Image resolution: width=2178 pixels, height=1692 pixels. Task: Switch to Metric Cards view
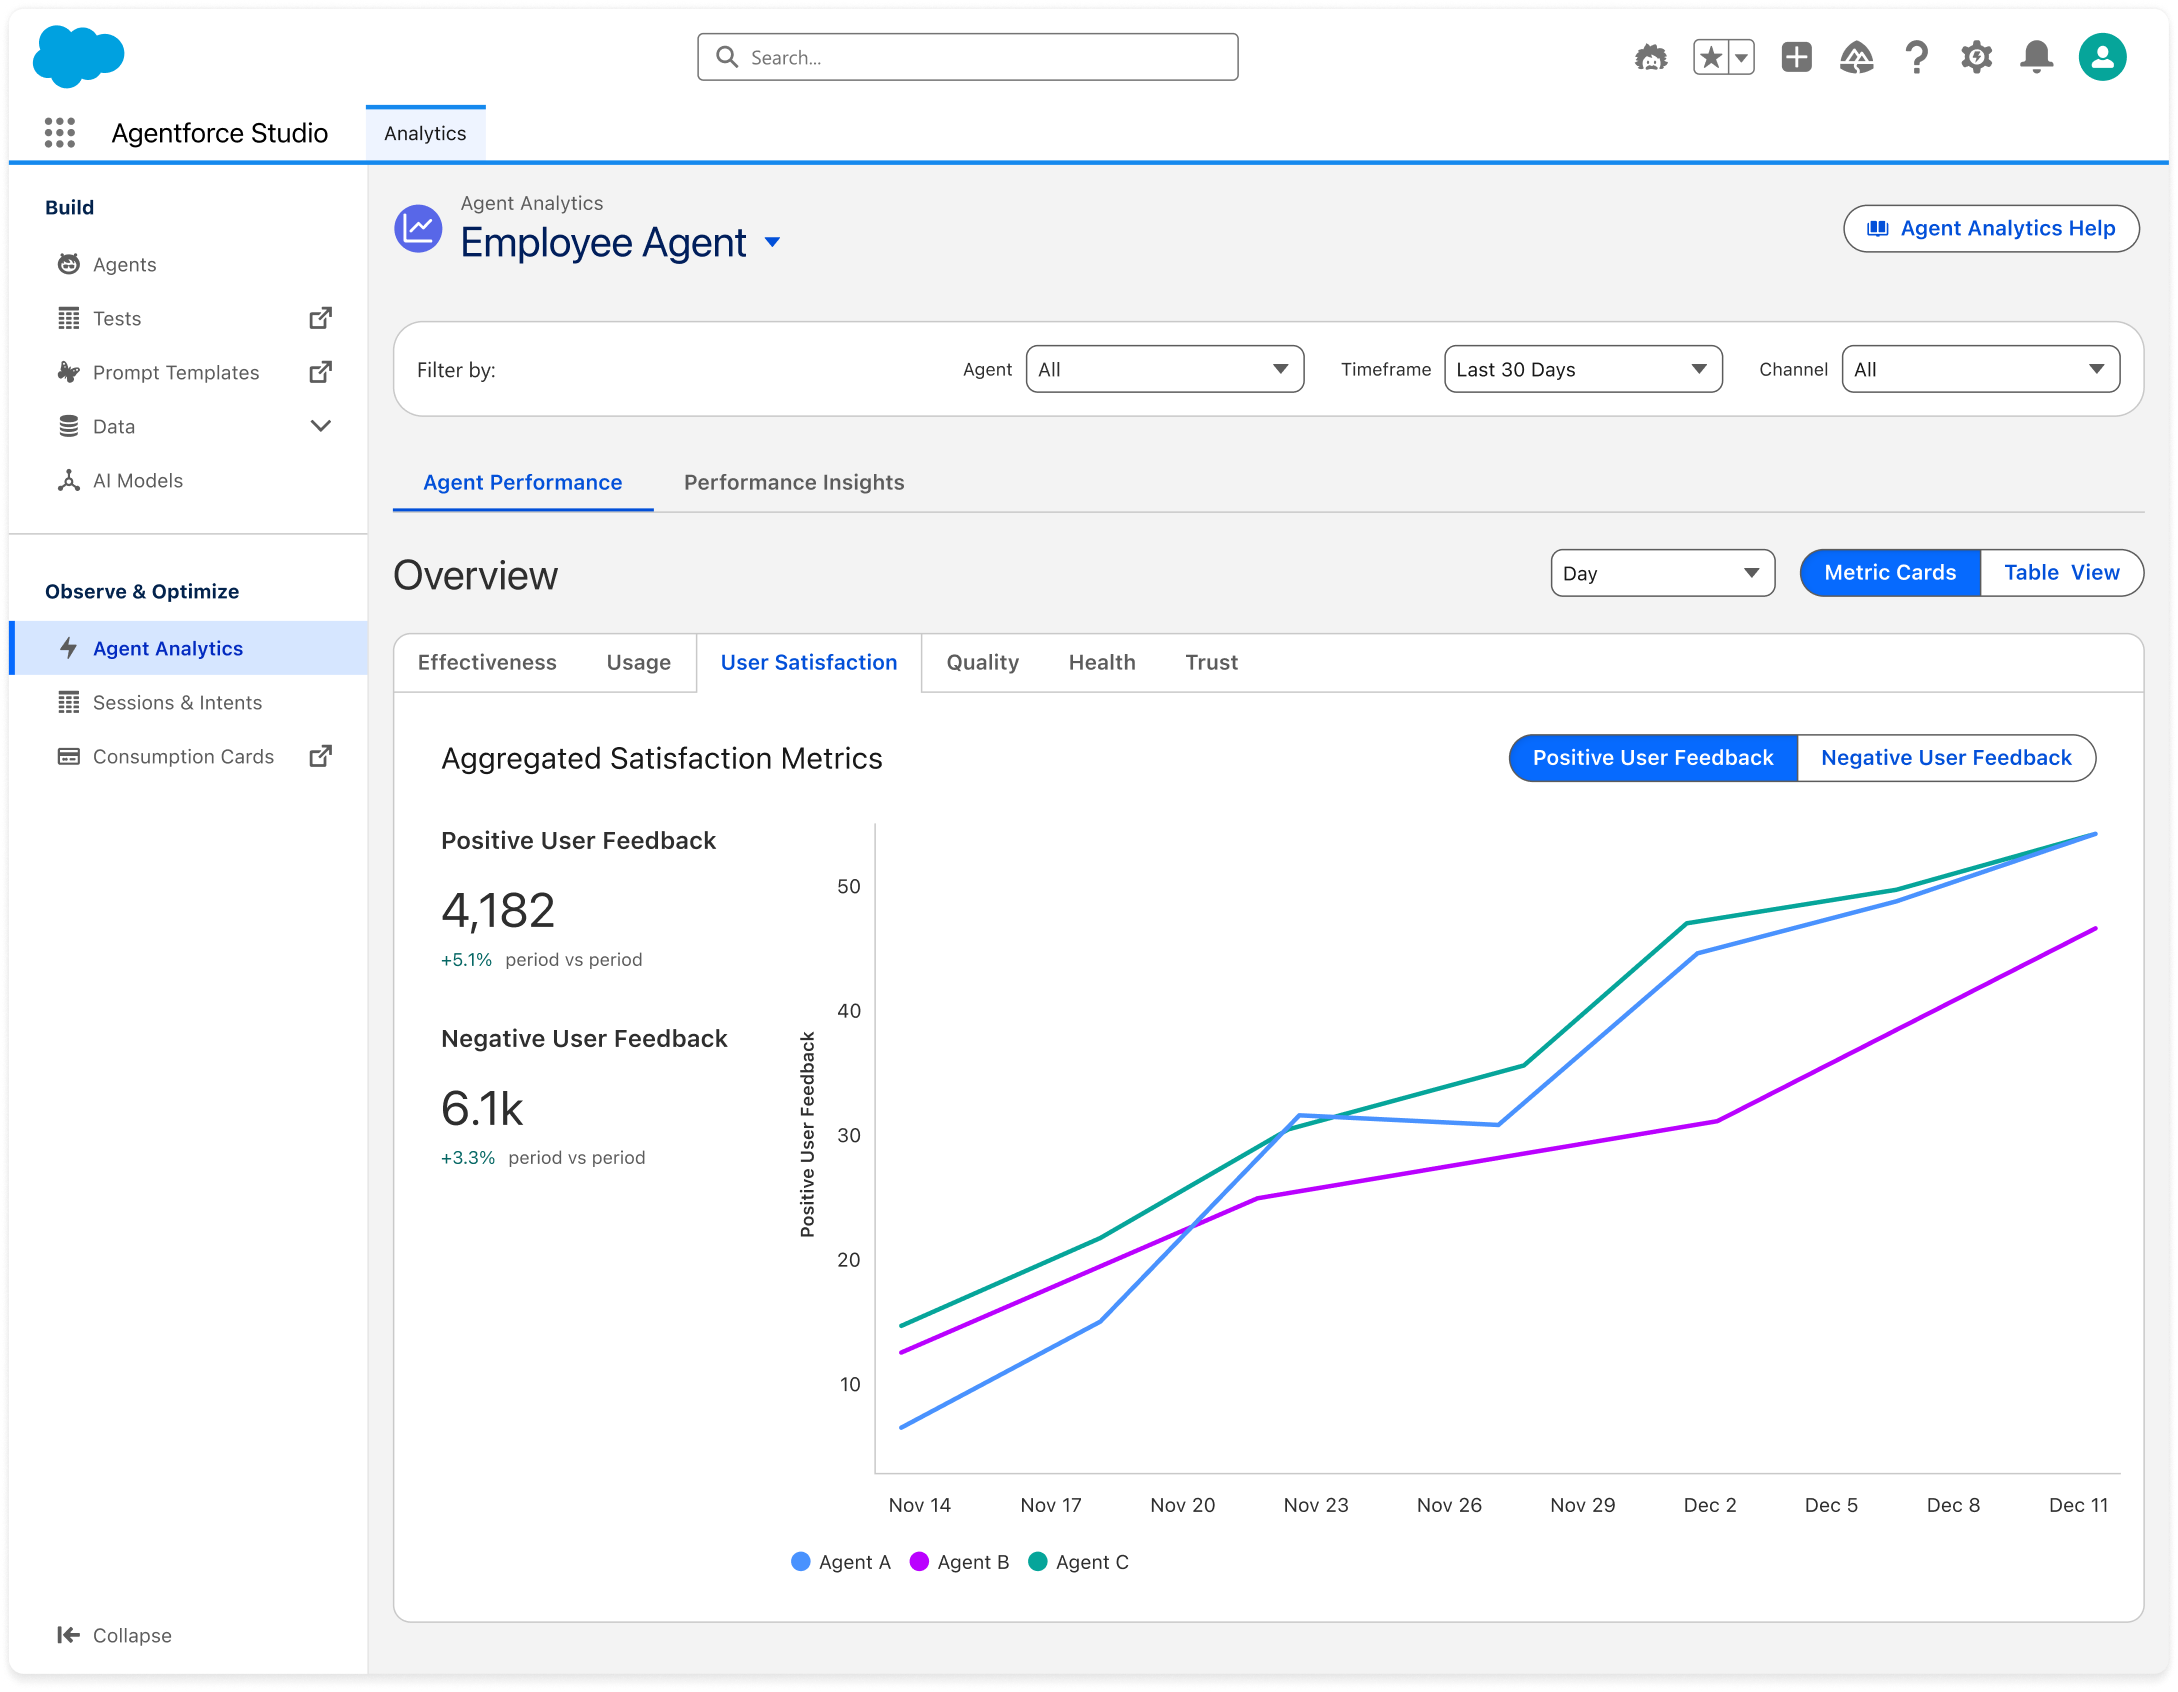pyautogui.click(x=1890, y=573)
